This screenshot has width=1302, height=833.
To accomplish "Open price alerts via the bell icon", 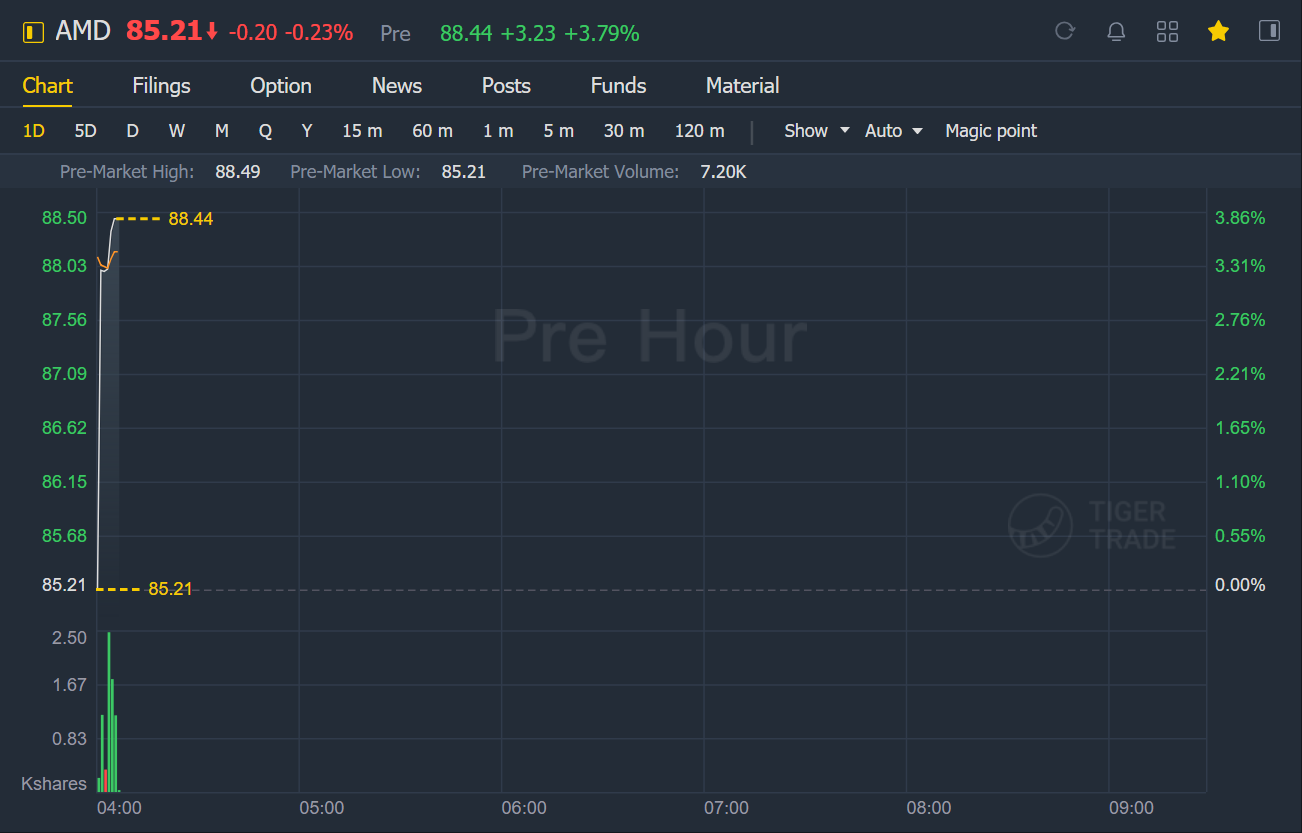I will tap(1116, 31).
